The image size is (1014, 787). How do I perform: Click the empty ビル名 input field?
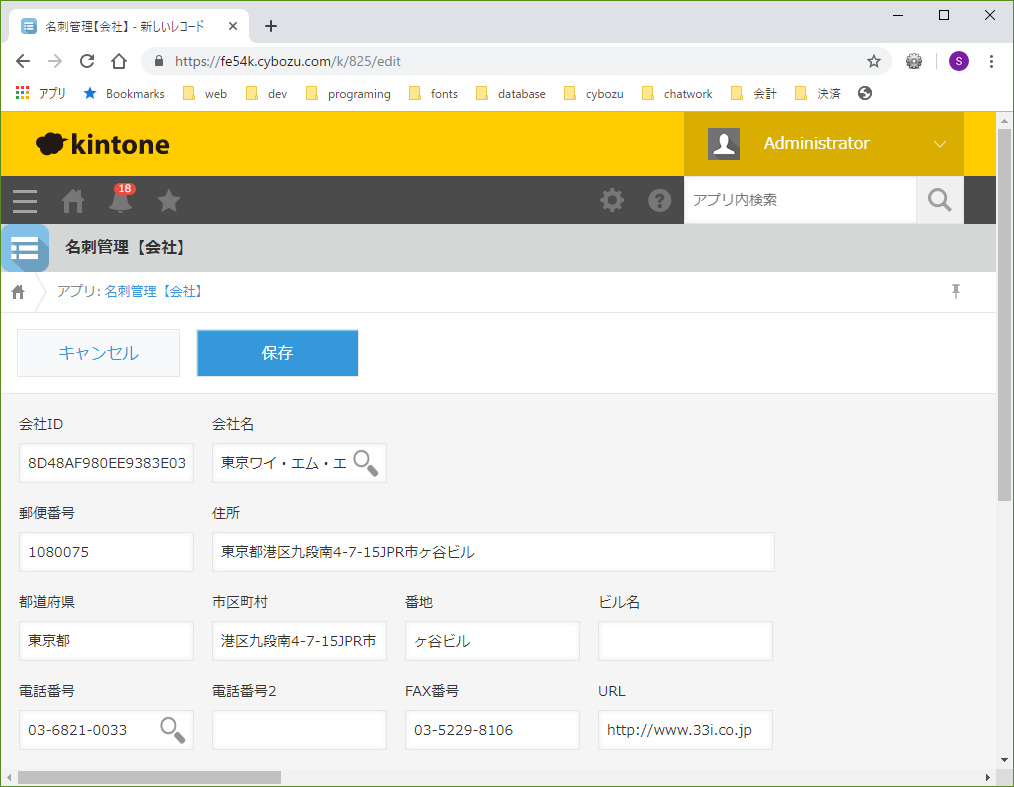(685, 641)
